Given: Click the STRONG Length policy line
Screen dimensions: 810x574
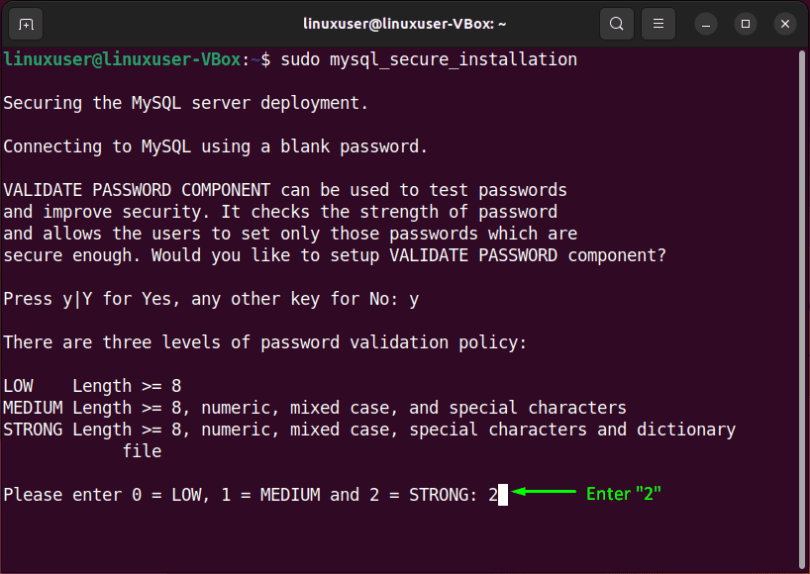Looking at the screenshot, I should (369, 430).
